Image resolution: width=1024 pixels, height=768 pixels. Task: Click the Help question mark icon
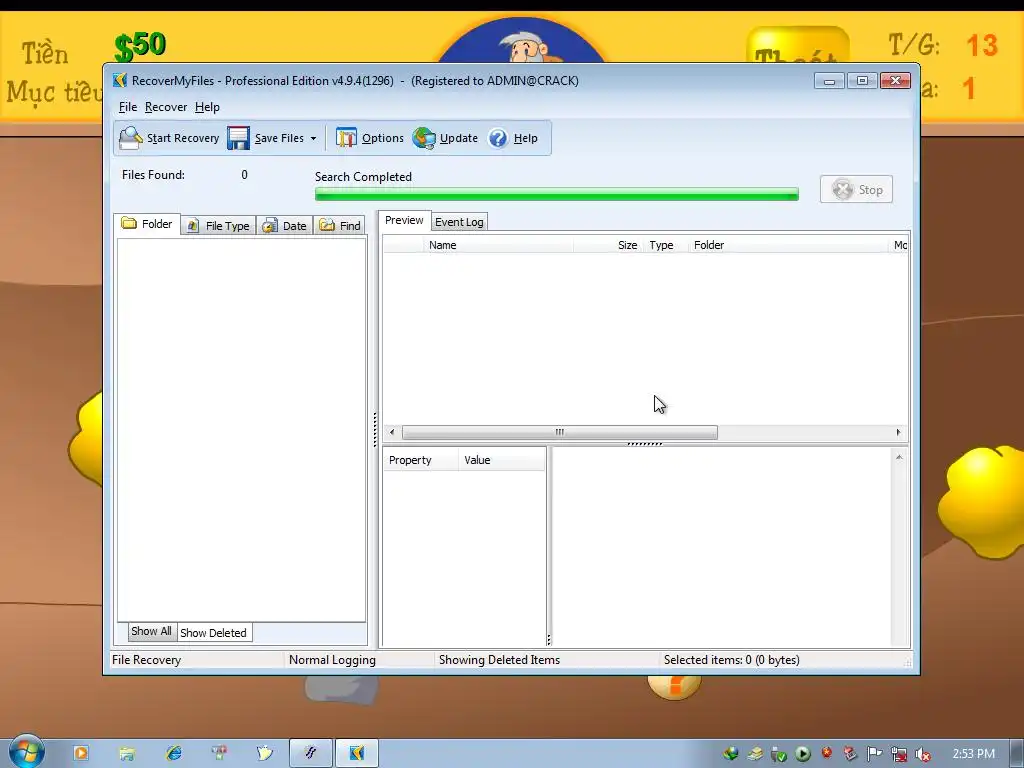click(498, 138)
